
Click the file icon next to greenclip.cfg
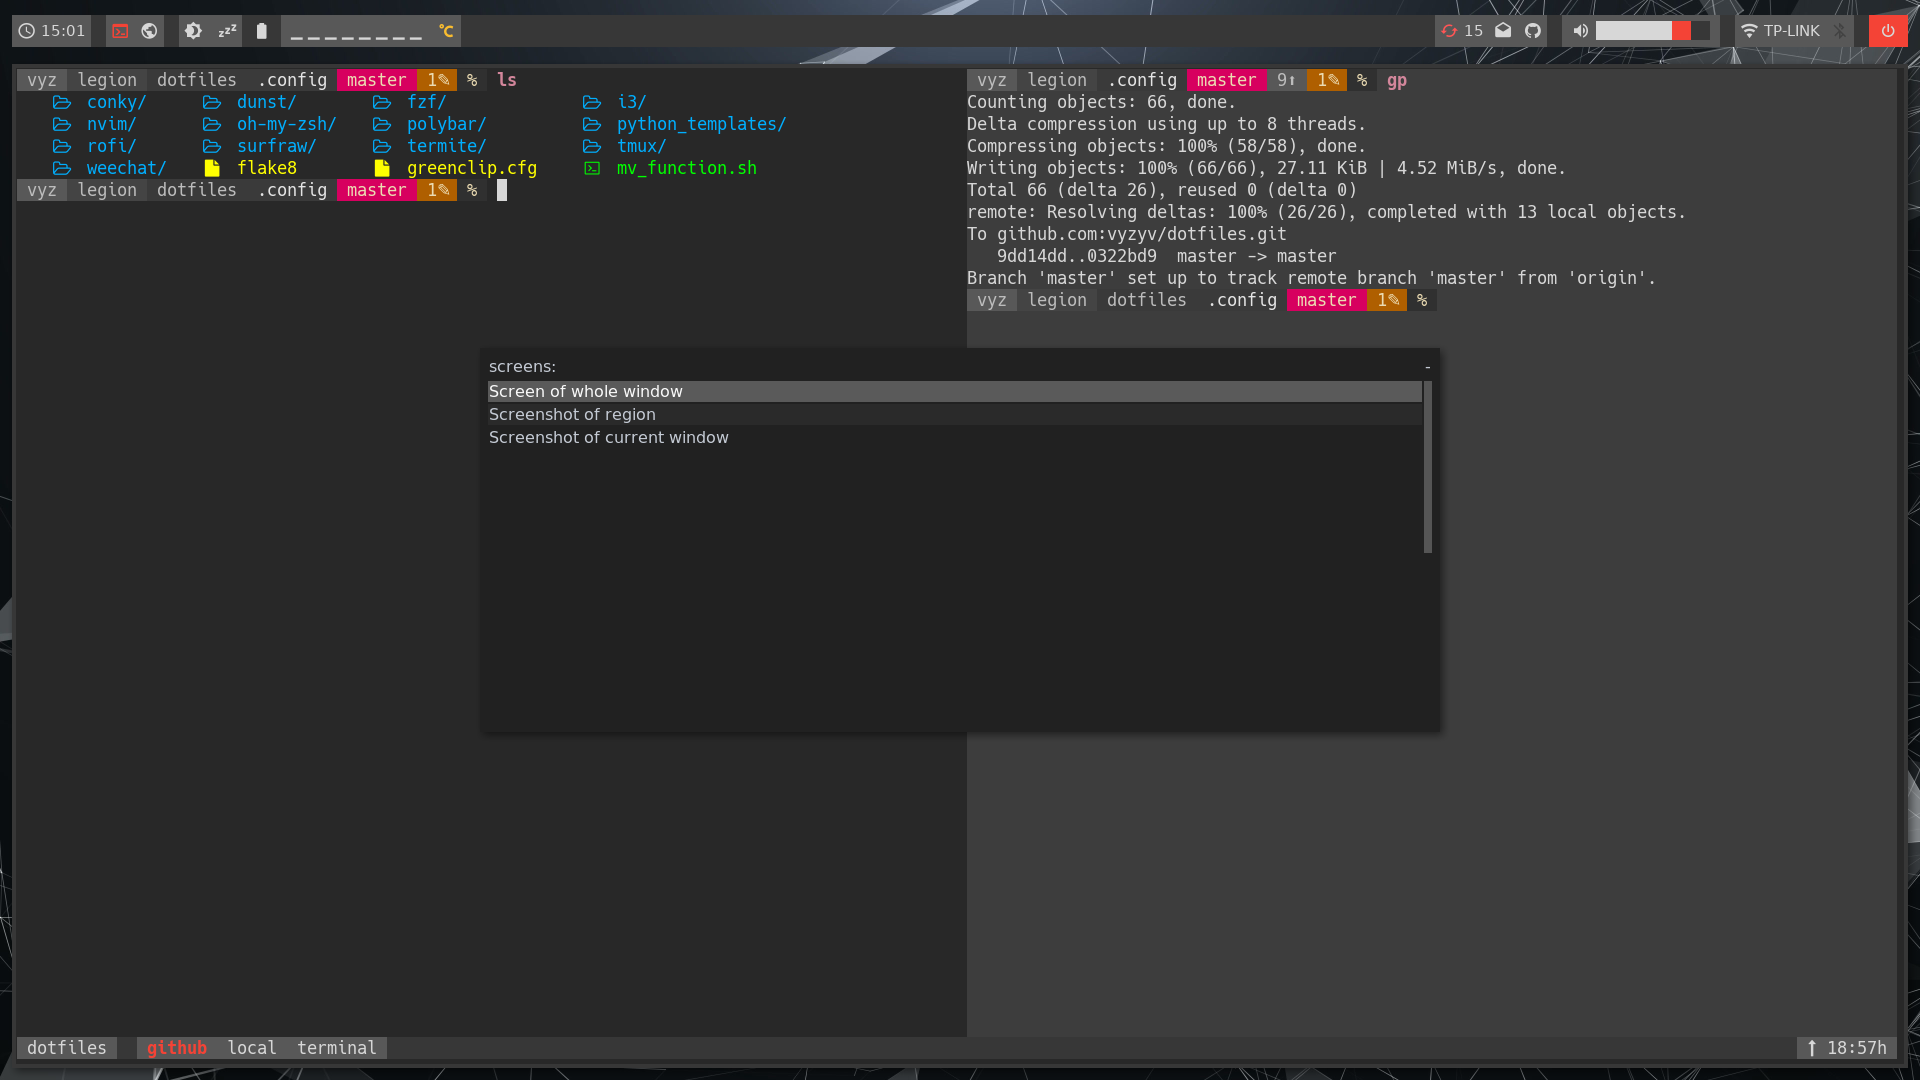point(382,168)
